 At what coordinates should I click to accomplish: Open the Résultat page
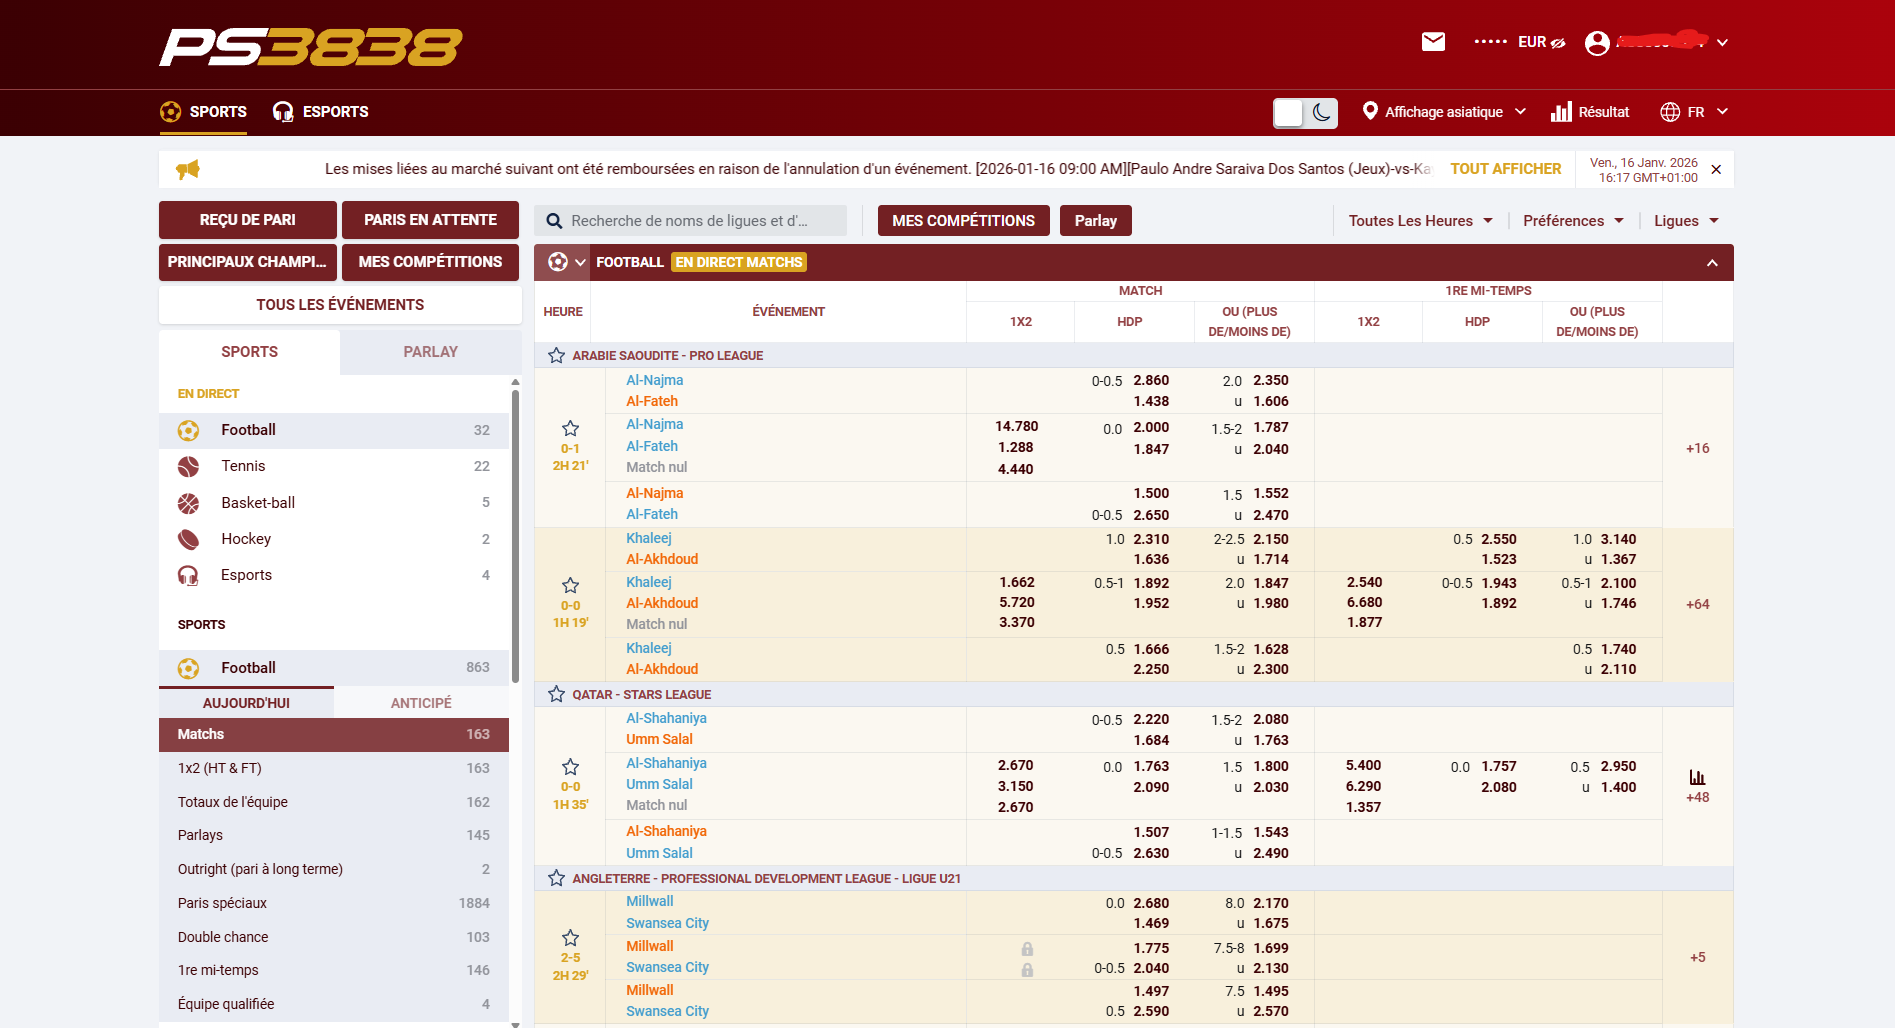[x=1590, y=112]
